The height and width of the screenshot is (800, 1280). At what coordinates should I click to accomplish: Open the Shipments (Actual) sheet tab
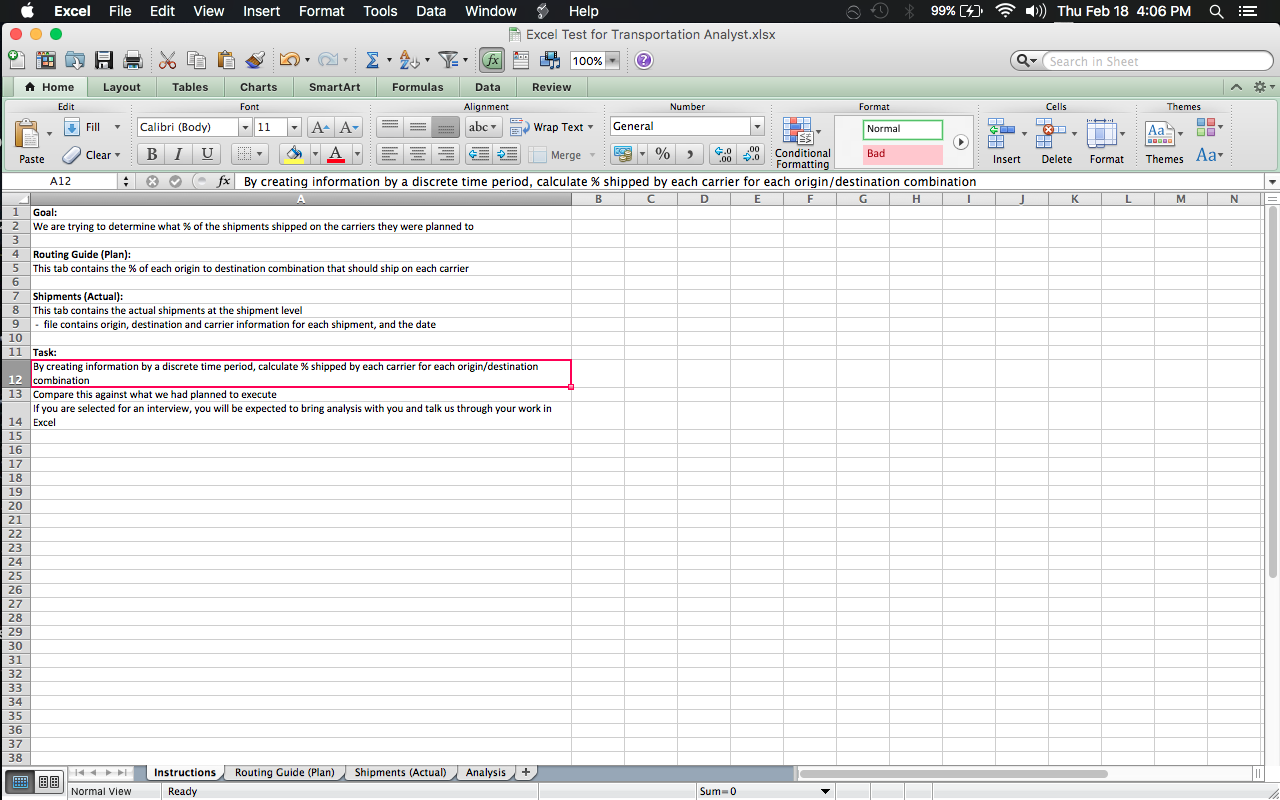point(400,772)
